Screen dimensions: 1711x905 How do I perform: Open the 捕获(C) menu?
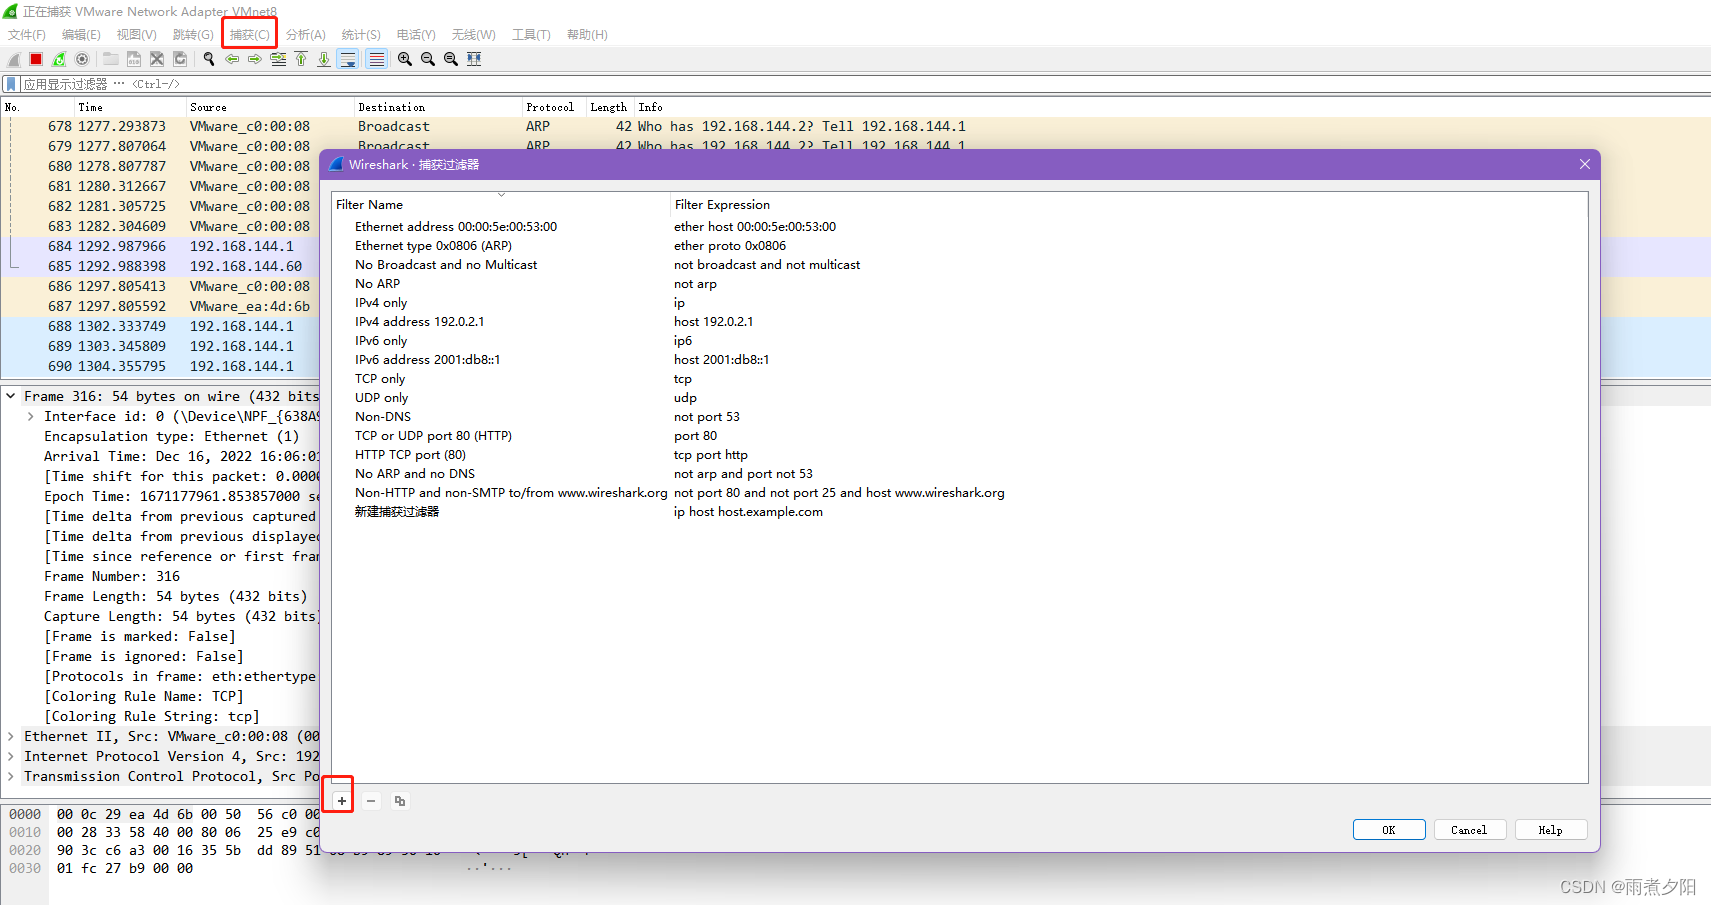click(250, 35)
